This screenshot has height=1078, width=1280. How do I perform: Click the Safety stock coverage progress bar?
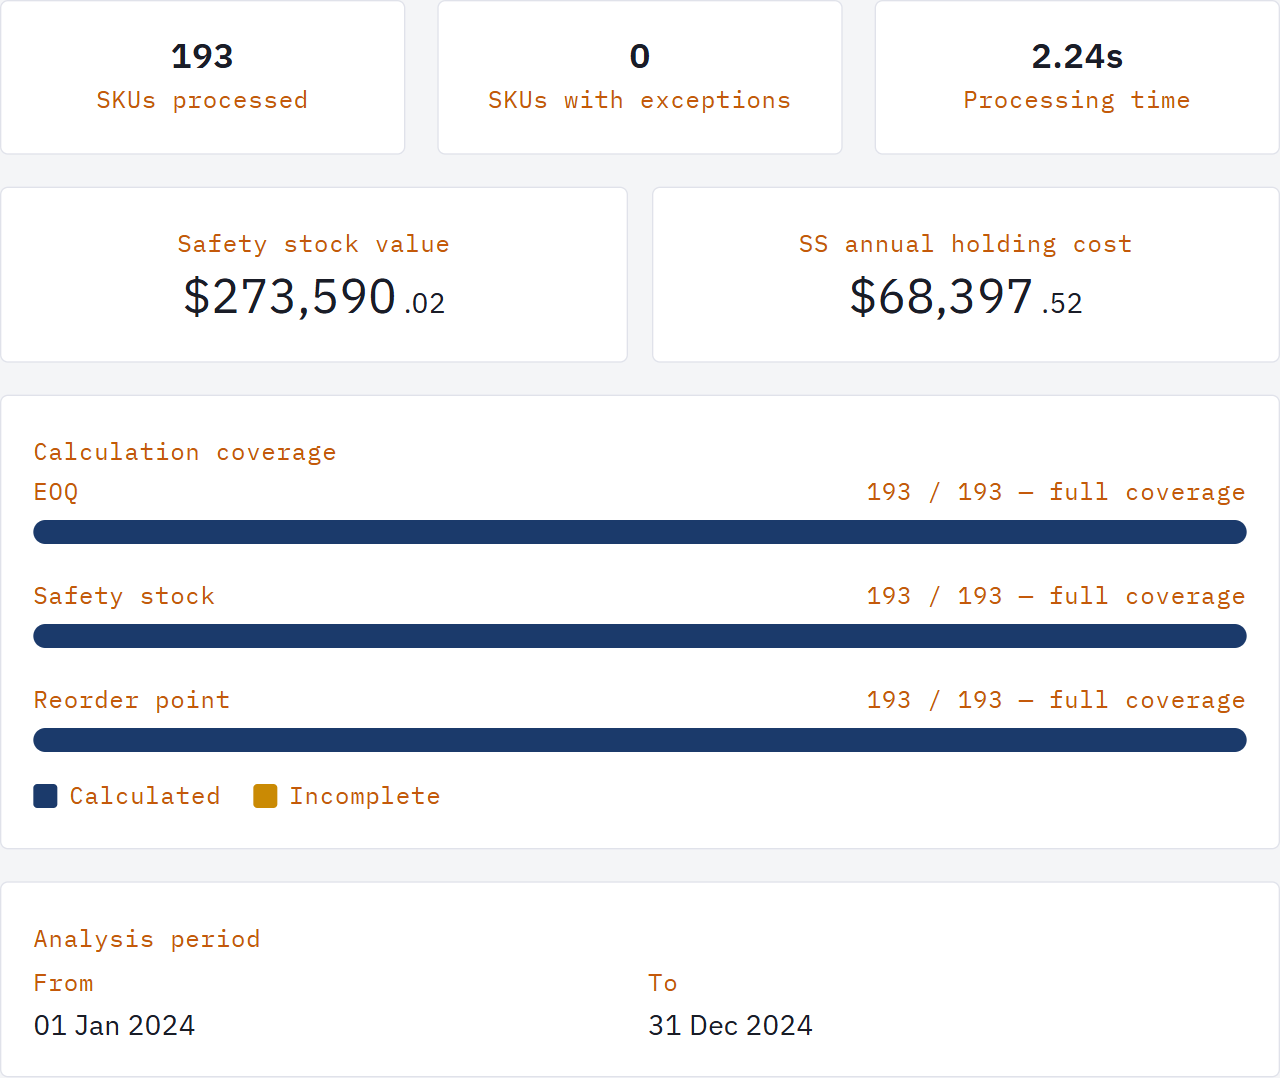(x=640, y=636)
